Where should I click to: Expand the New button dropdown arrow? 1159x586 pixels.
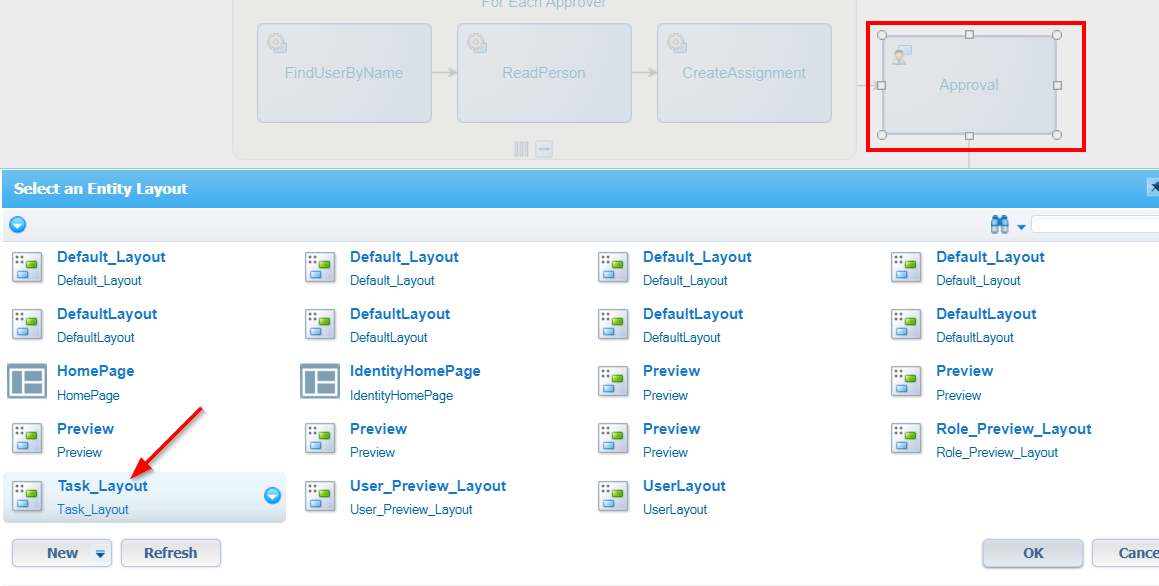click(x=100, y=553)
